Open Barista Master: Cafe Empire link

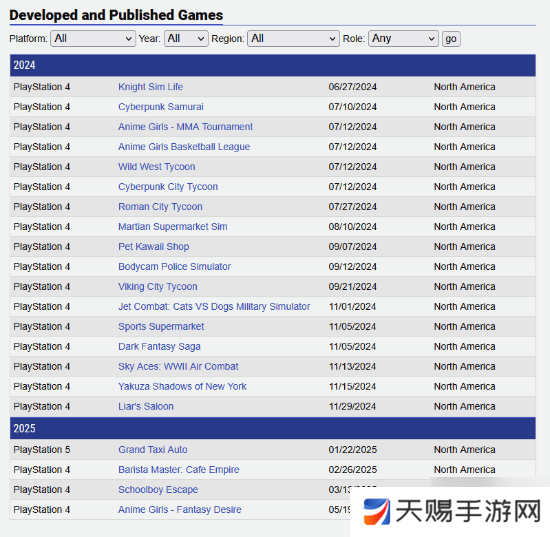(179, 470)
